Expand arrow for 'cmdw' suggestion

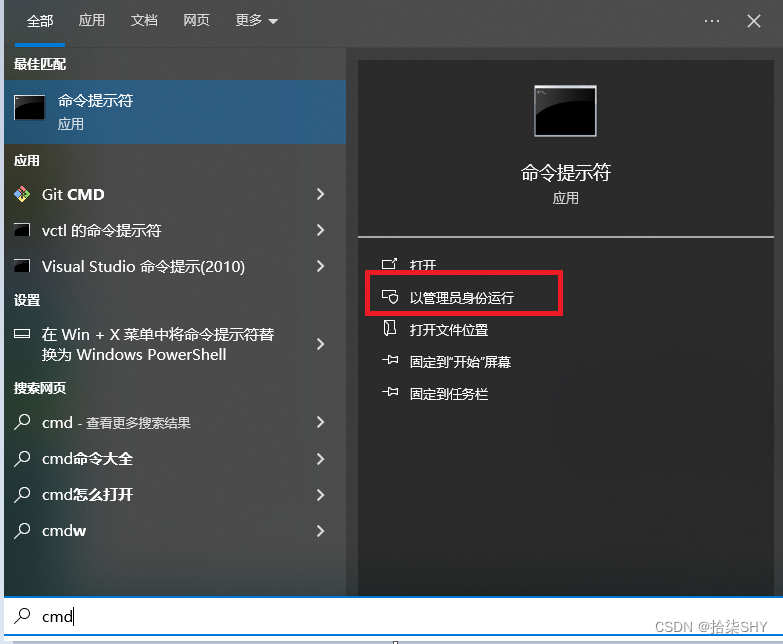(321, 530)
